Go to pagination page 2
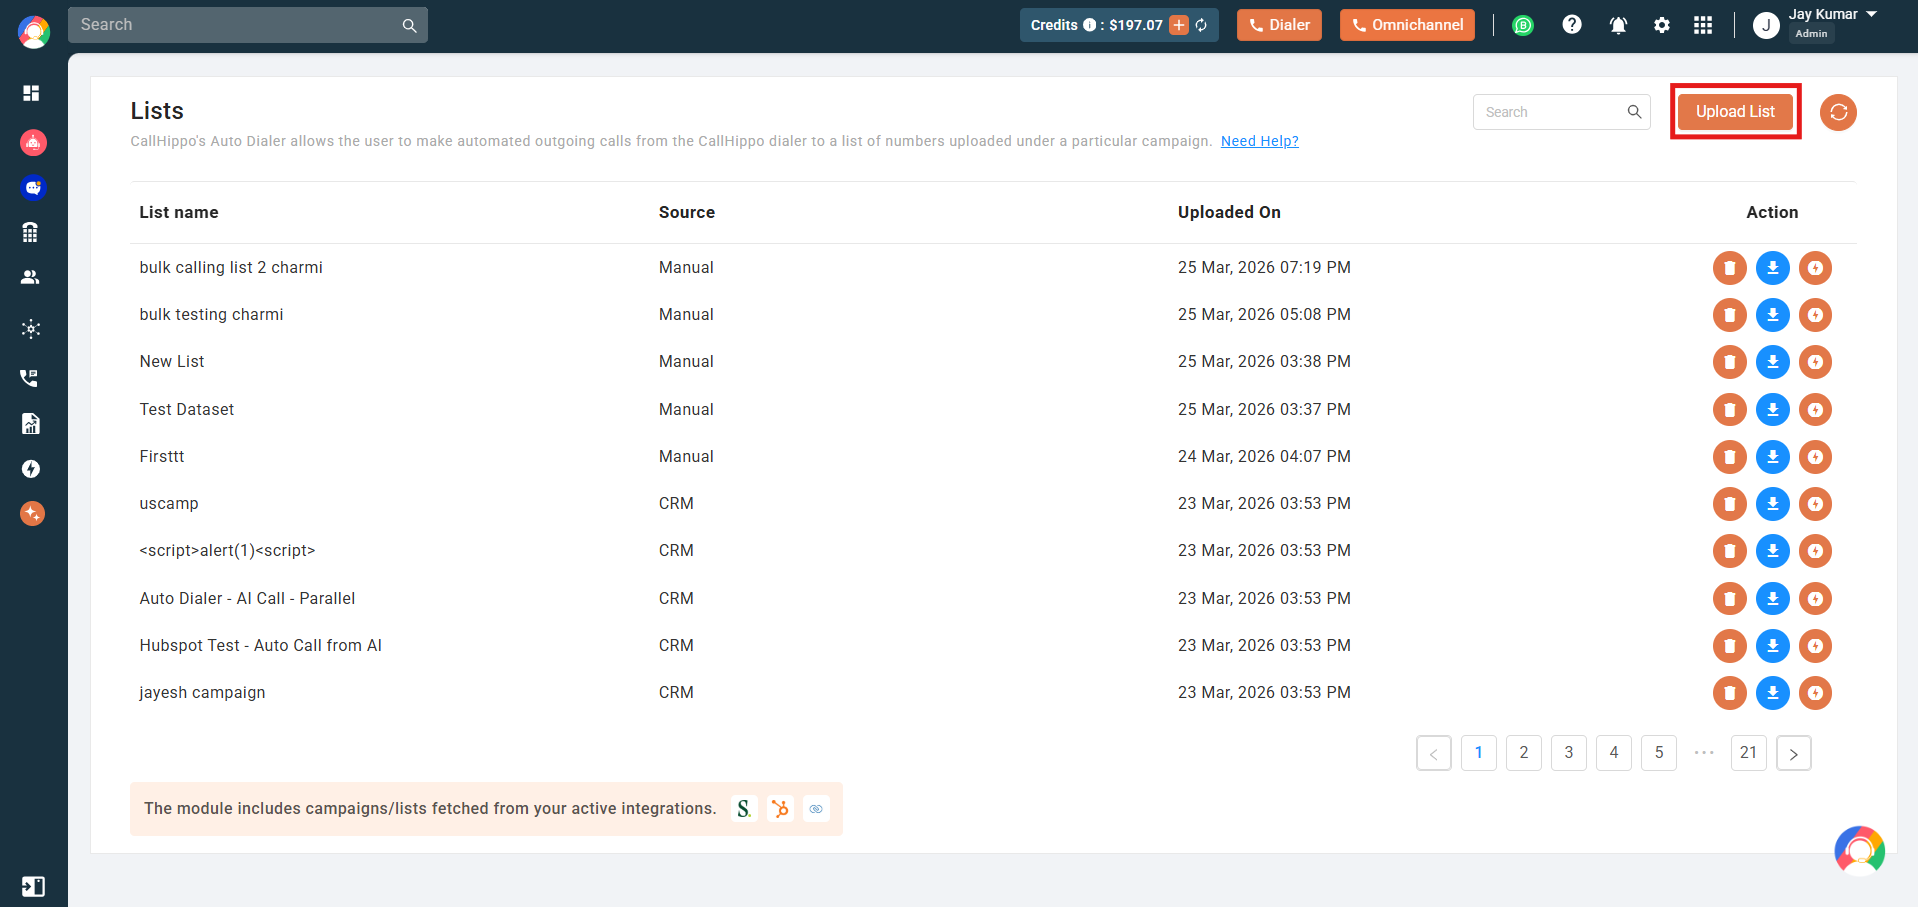Image resolution: width=1918 pixels, height=907 pixels. click(x=1524, y=753)
